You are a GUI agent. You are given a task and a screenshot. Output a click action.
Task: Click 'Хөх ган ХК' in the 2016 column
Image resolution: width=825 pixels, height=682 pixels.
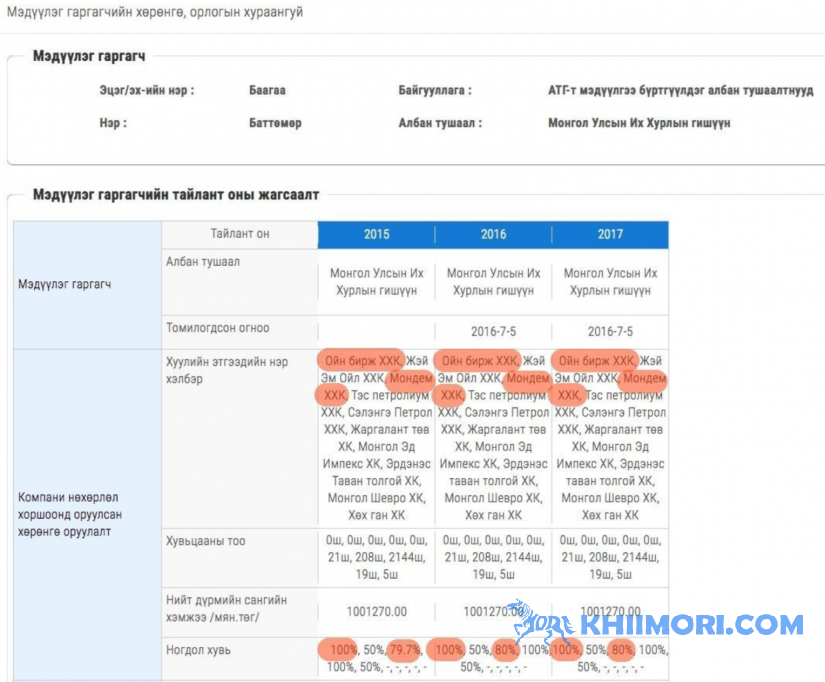(493, 515)
